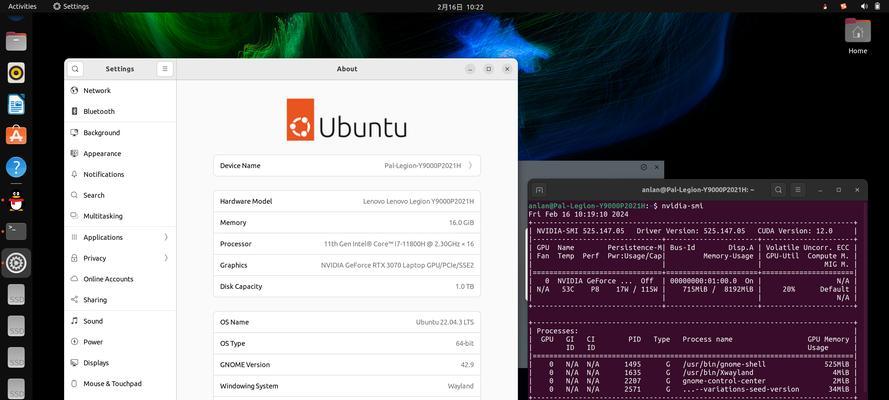
Task: Launch LibreOffice Writer from the dock
Action: pos(16,104)
